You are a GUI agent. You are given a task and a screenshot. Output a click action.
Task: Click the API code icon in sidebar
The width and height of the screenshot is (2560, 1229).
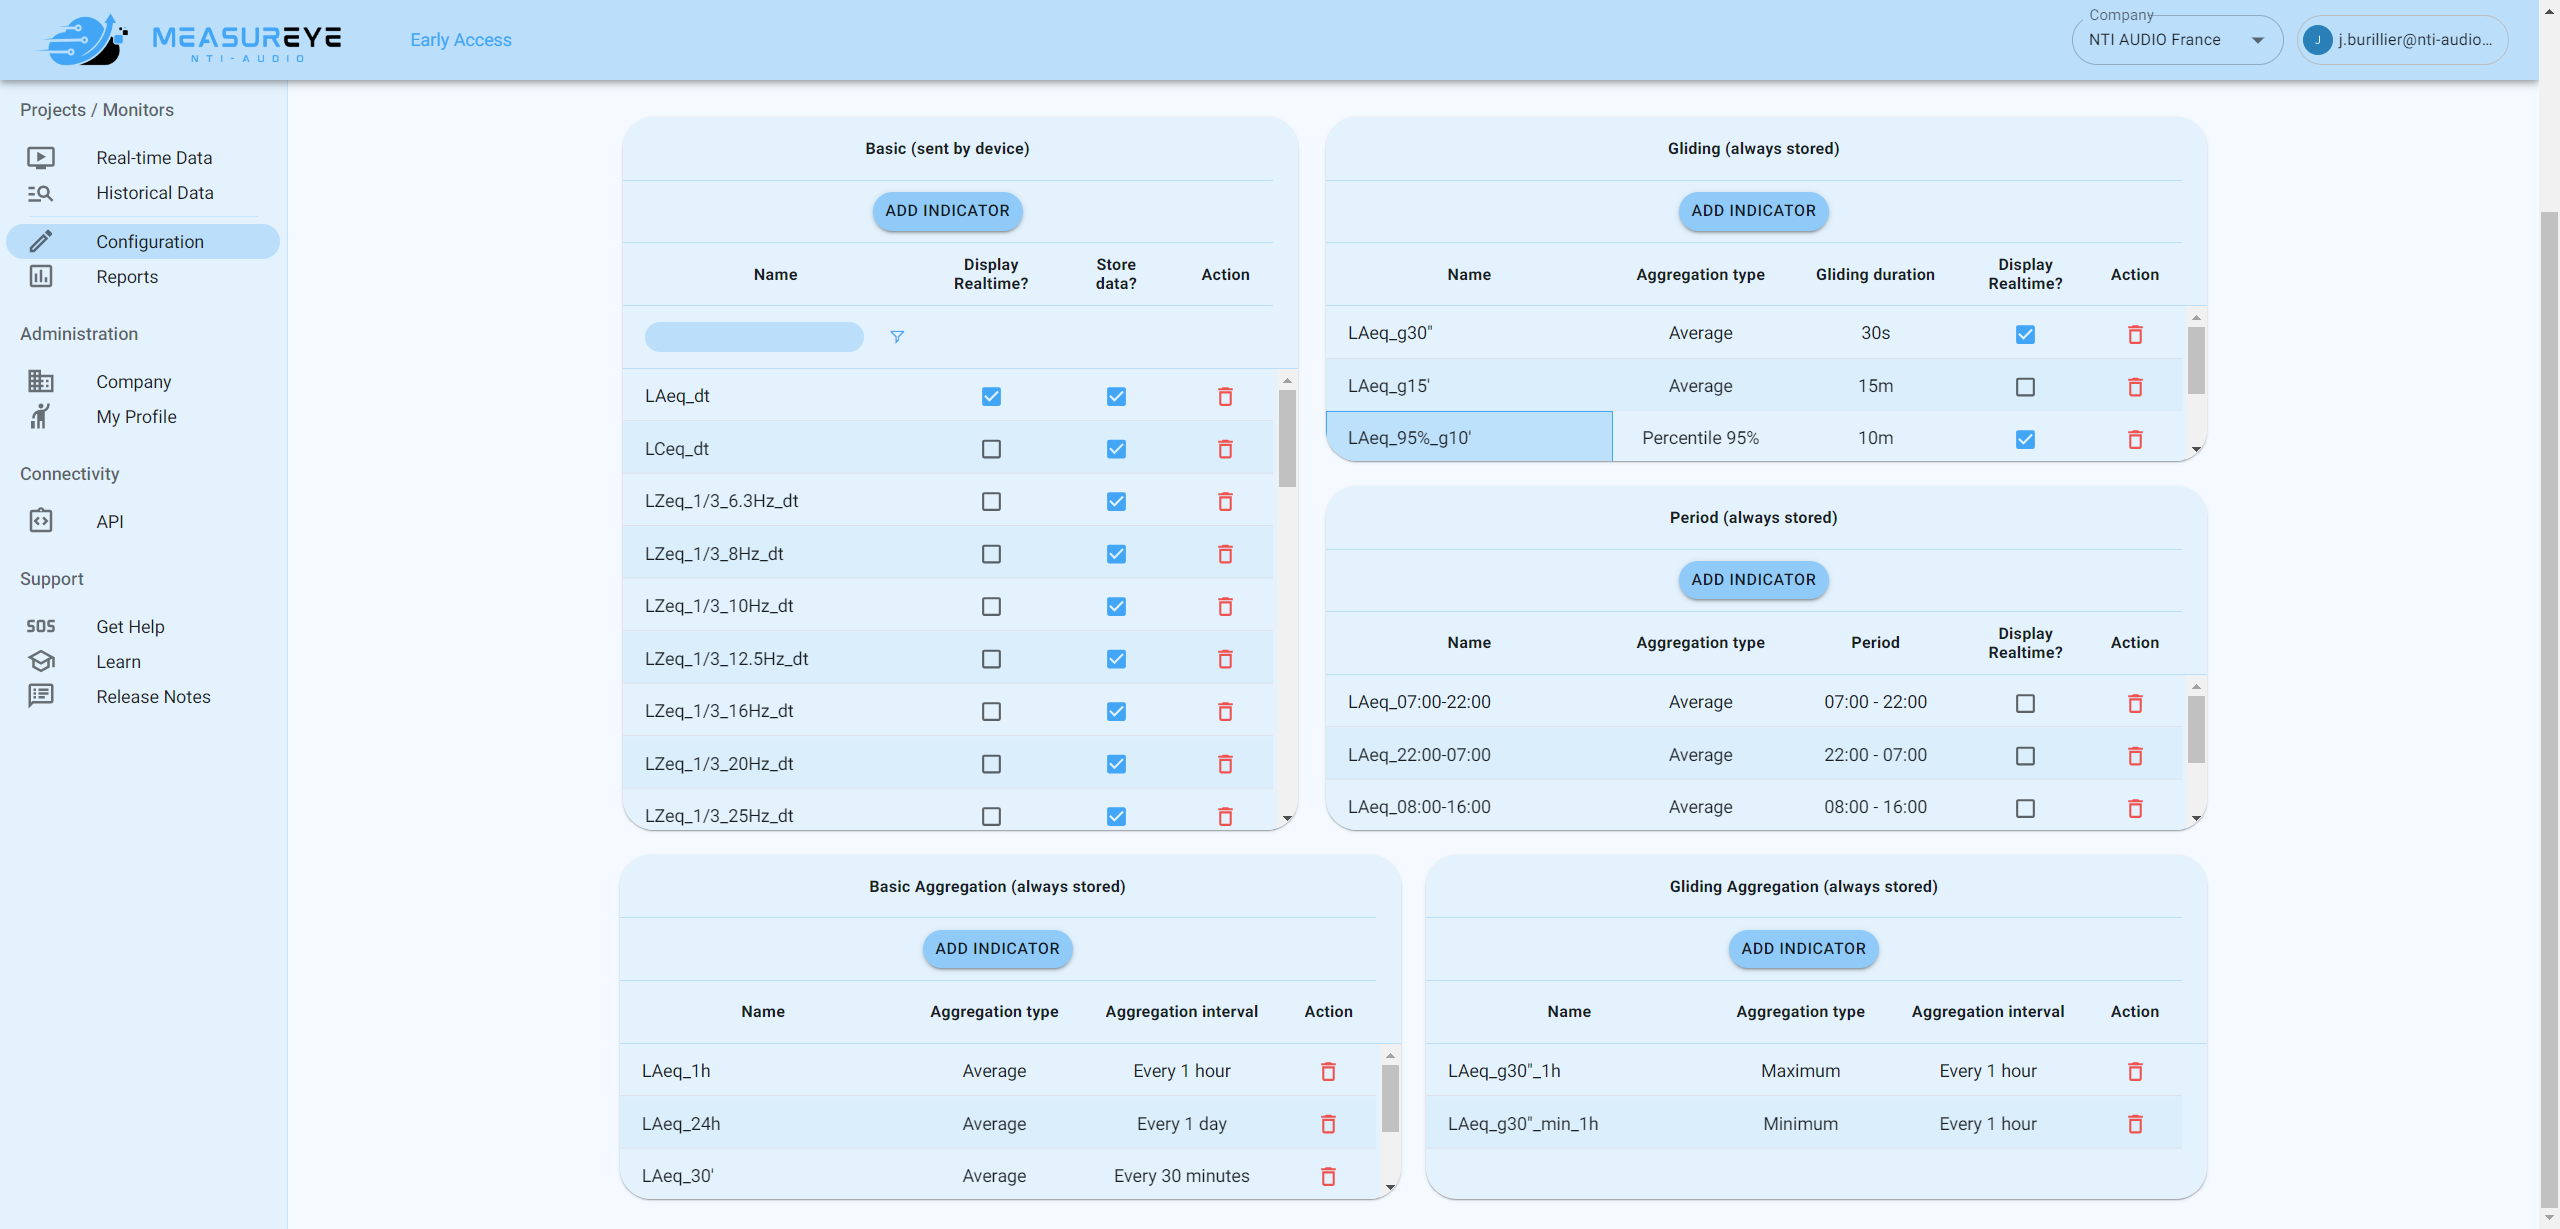(41, 521)
